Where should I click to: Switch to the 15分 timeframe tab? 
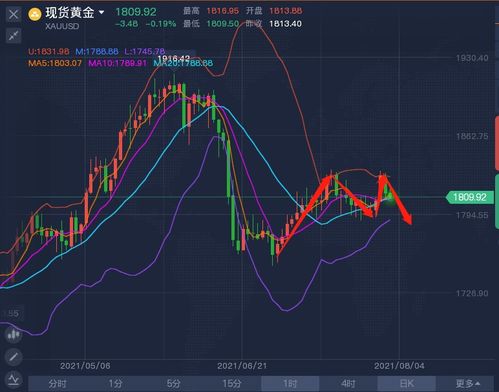232,384
